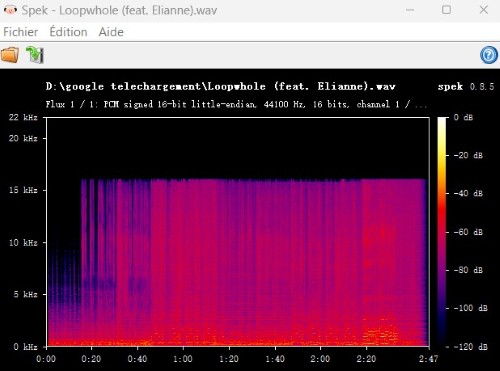
Task: Maximize the Spek window
Action: tap(446, 10)
